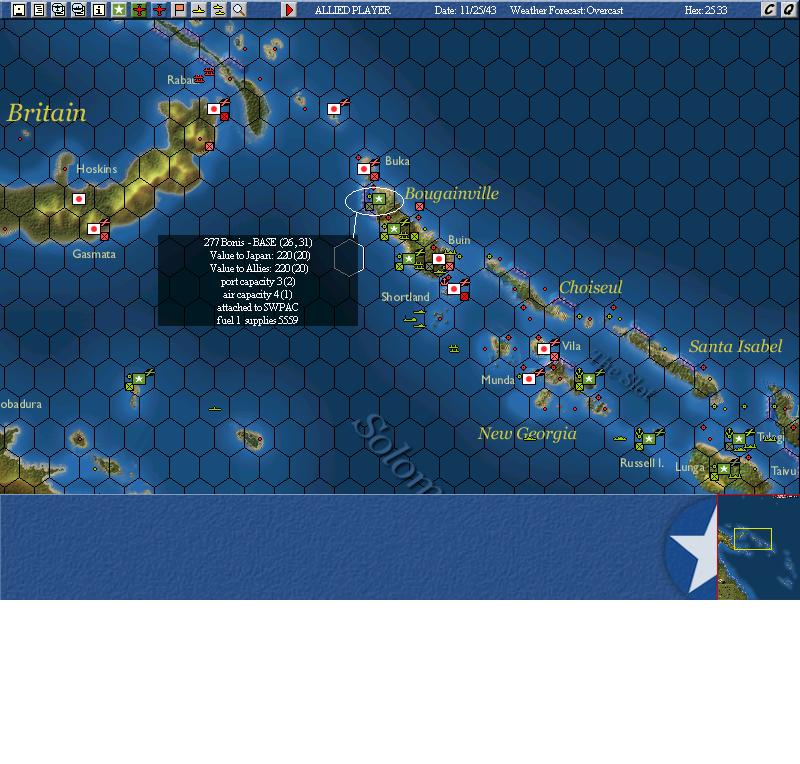Select the yellow ship group south of Shortland

tap(416, 319)
